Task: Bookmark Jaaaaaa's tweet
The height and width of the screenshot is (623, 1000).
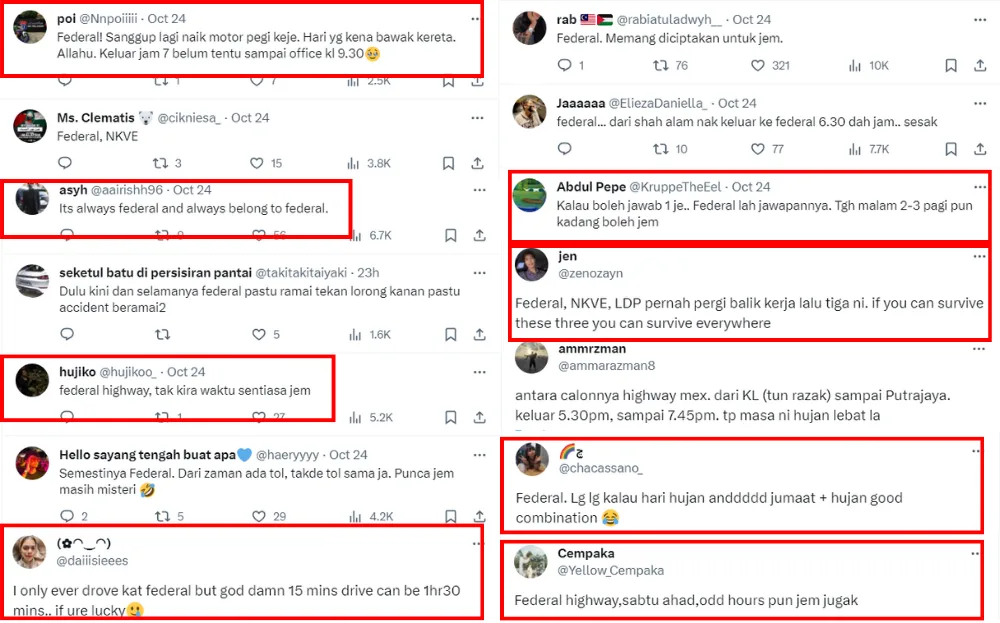Action: 951,149
